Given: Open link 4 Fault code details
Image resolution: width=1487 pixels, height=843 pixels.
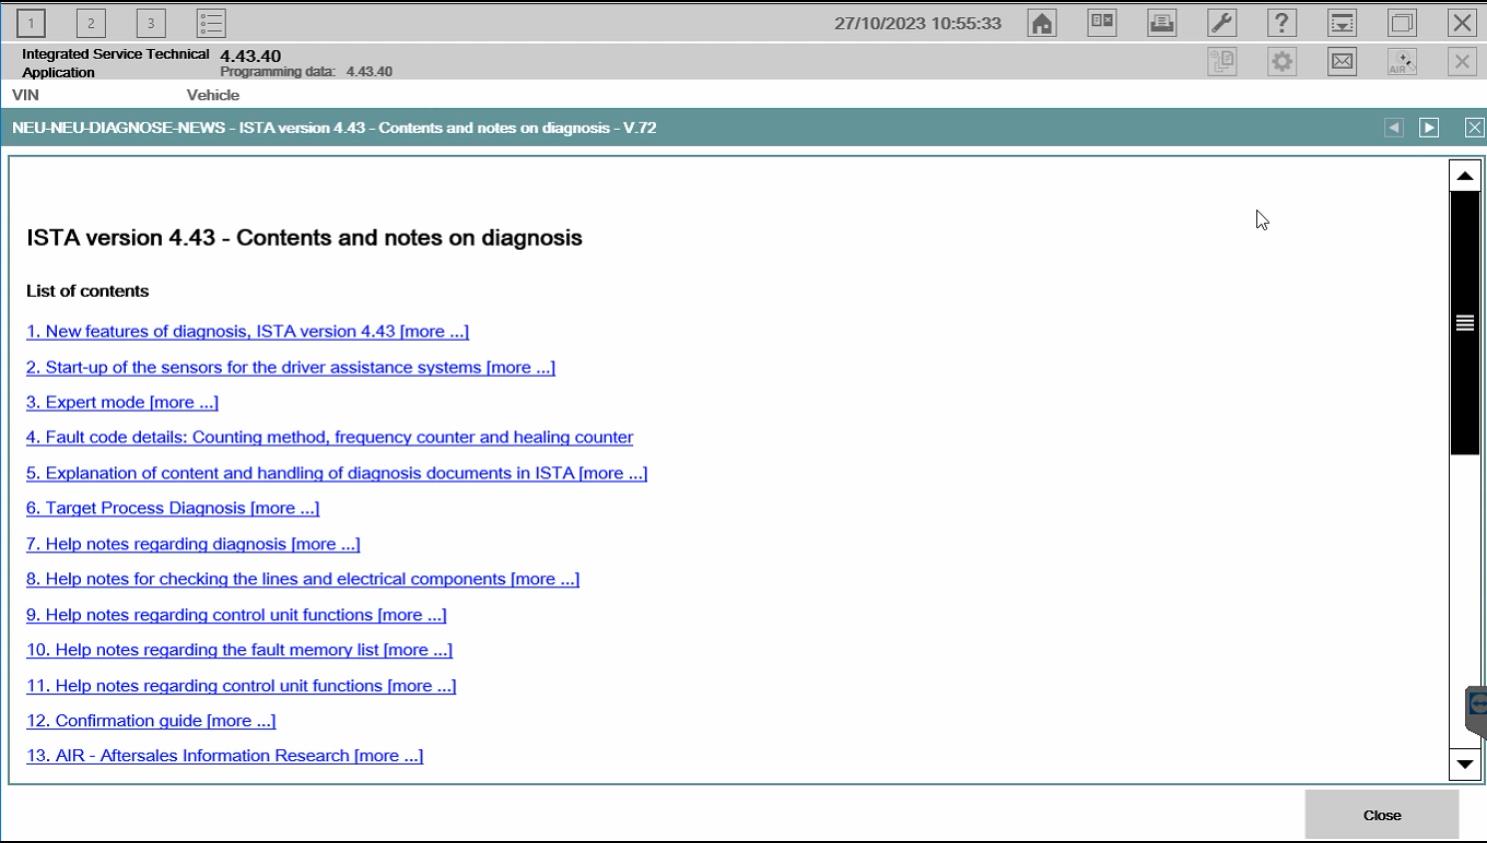Looking at the screenshot, I should (329, 437).
